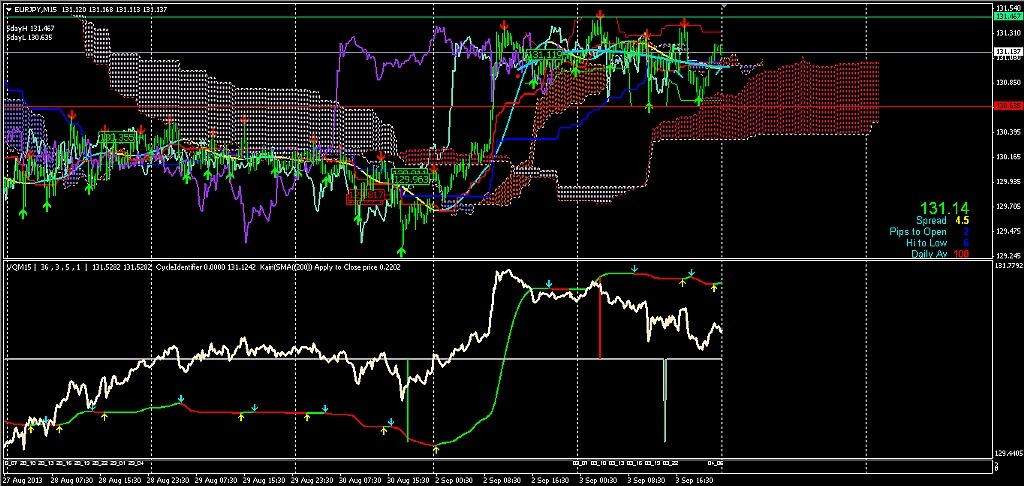Select the green vertical spike in indicator window

click(x=407, y=400)
